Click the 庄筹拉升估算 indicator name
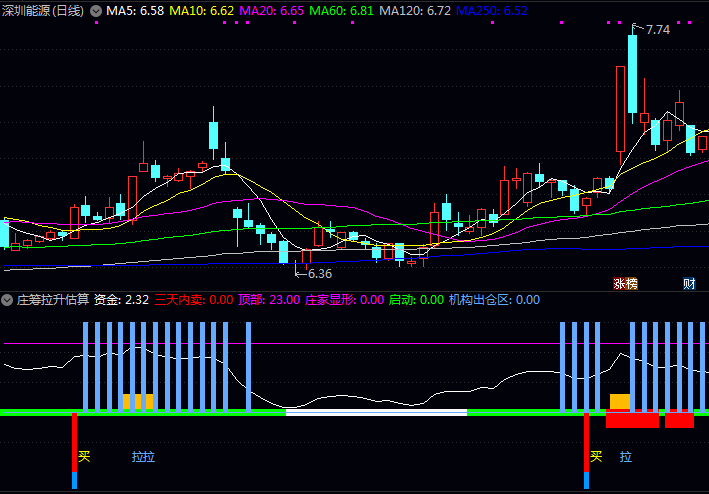 [x=53, y=299]
